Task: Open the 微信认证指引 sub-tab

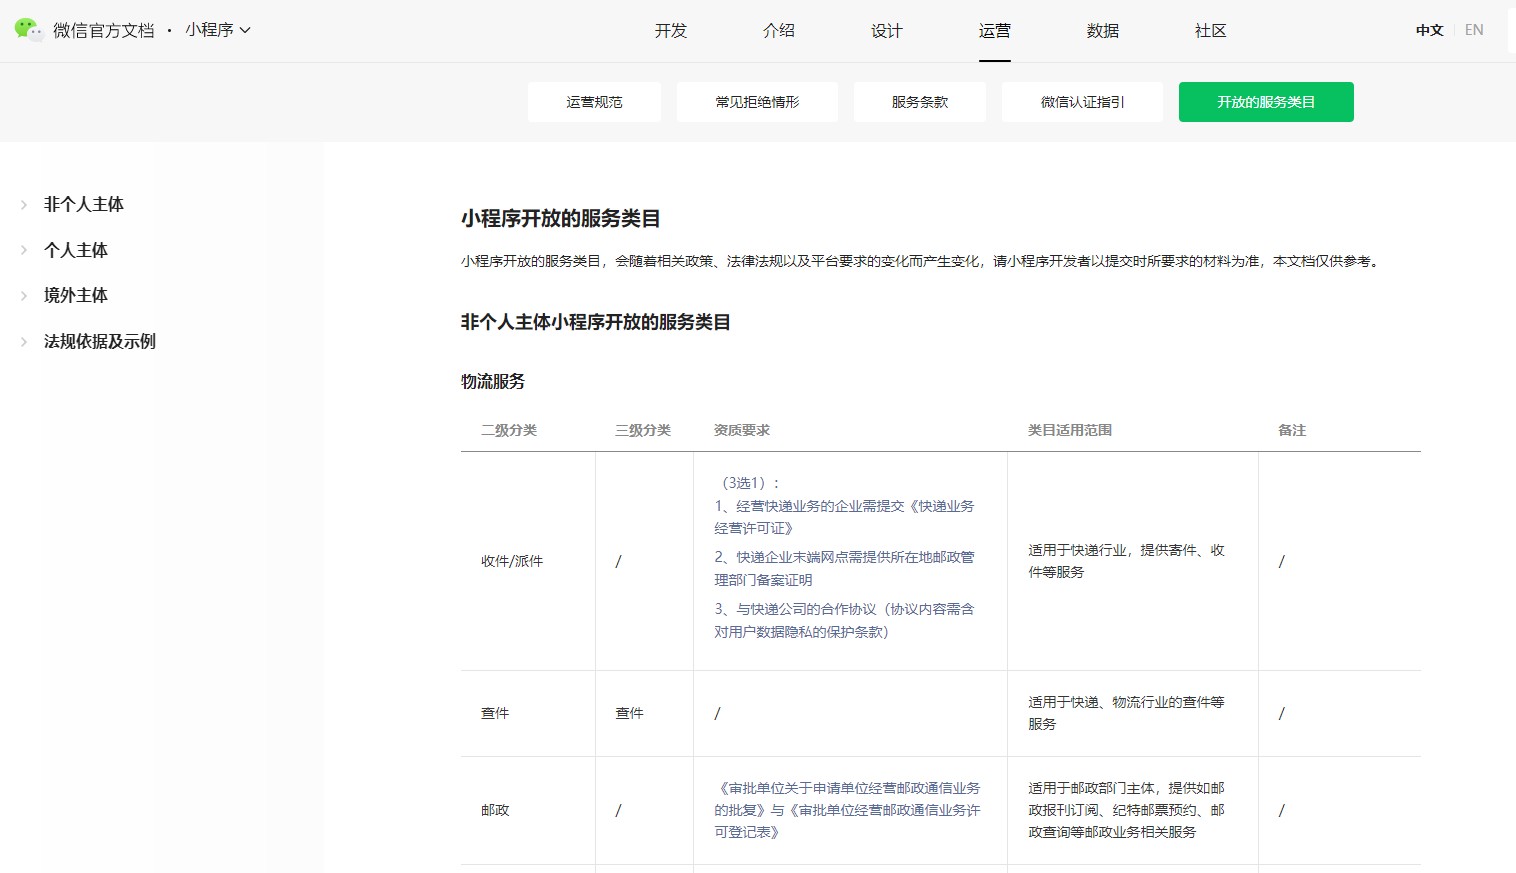Action: pyautogui.click(x=1082, y=102)
